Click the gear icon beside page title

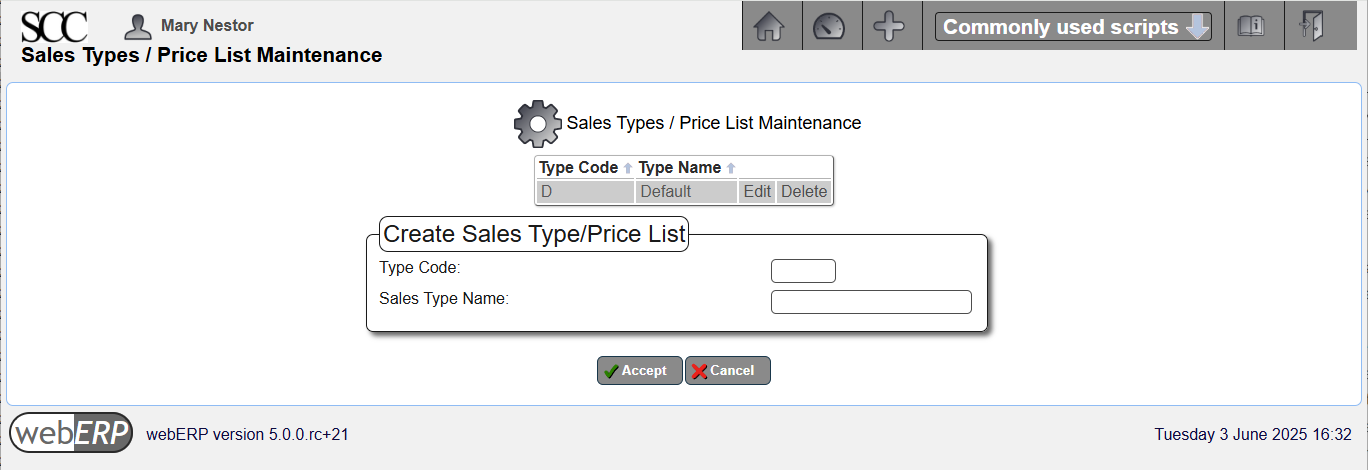pos(537,123)
